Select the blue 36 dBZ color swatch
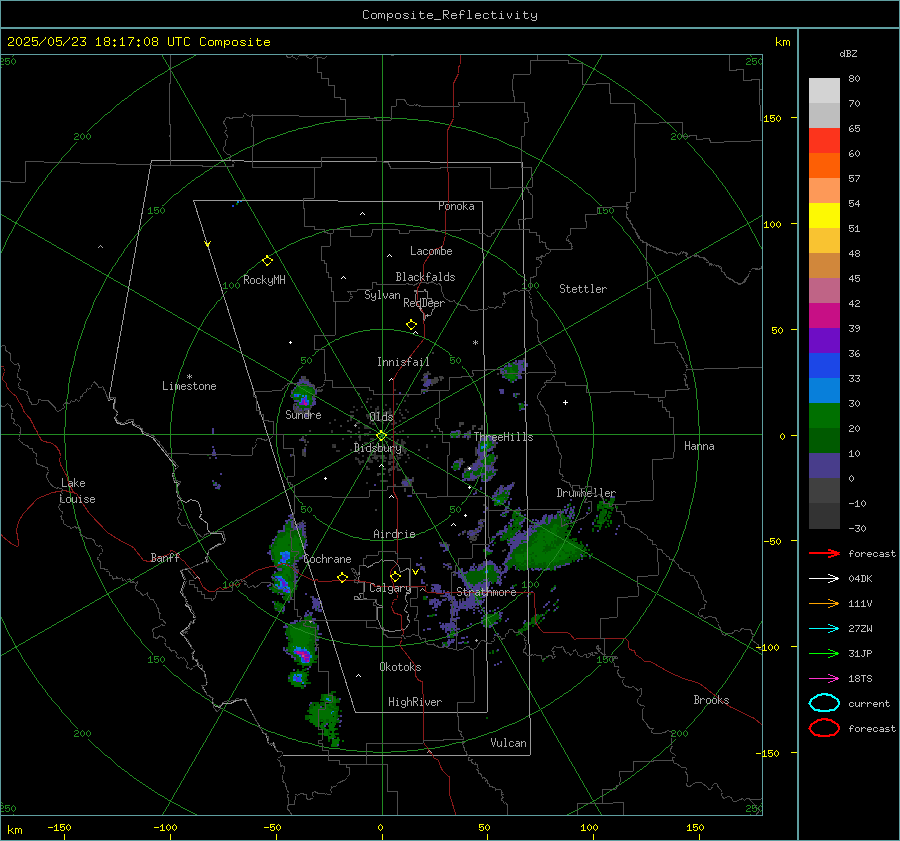Viewport: 900px width, 841px height. tap(824, 366)
